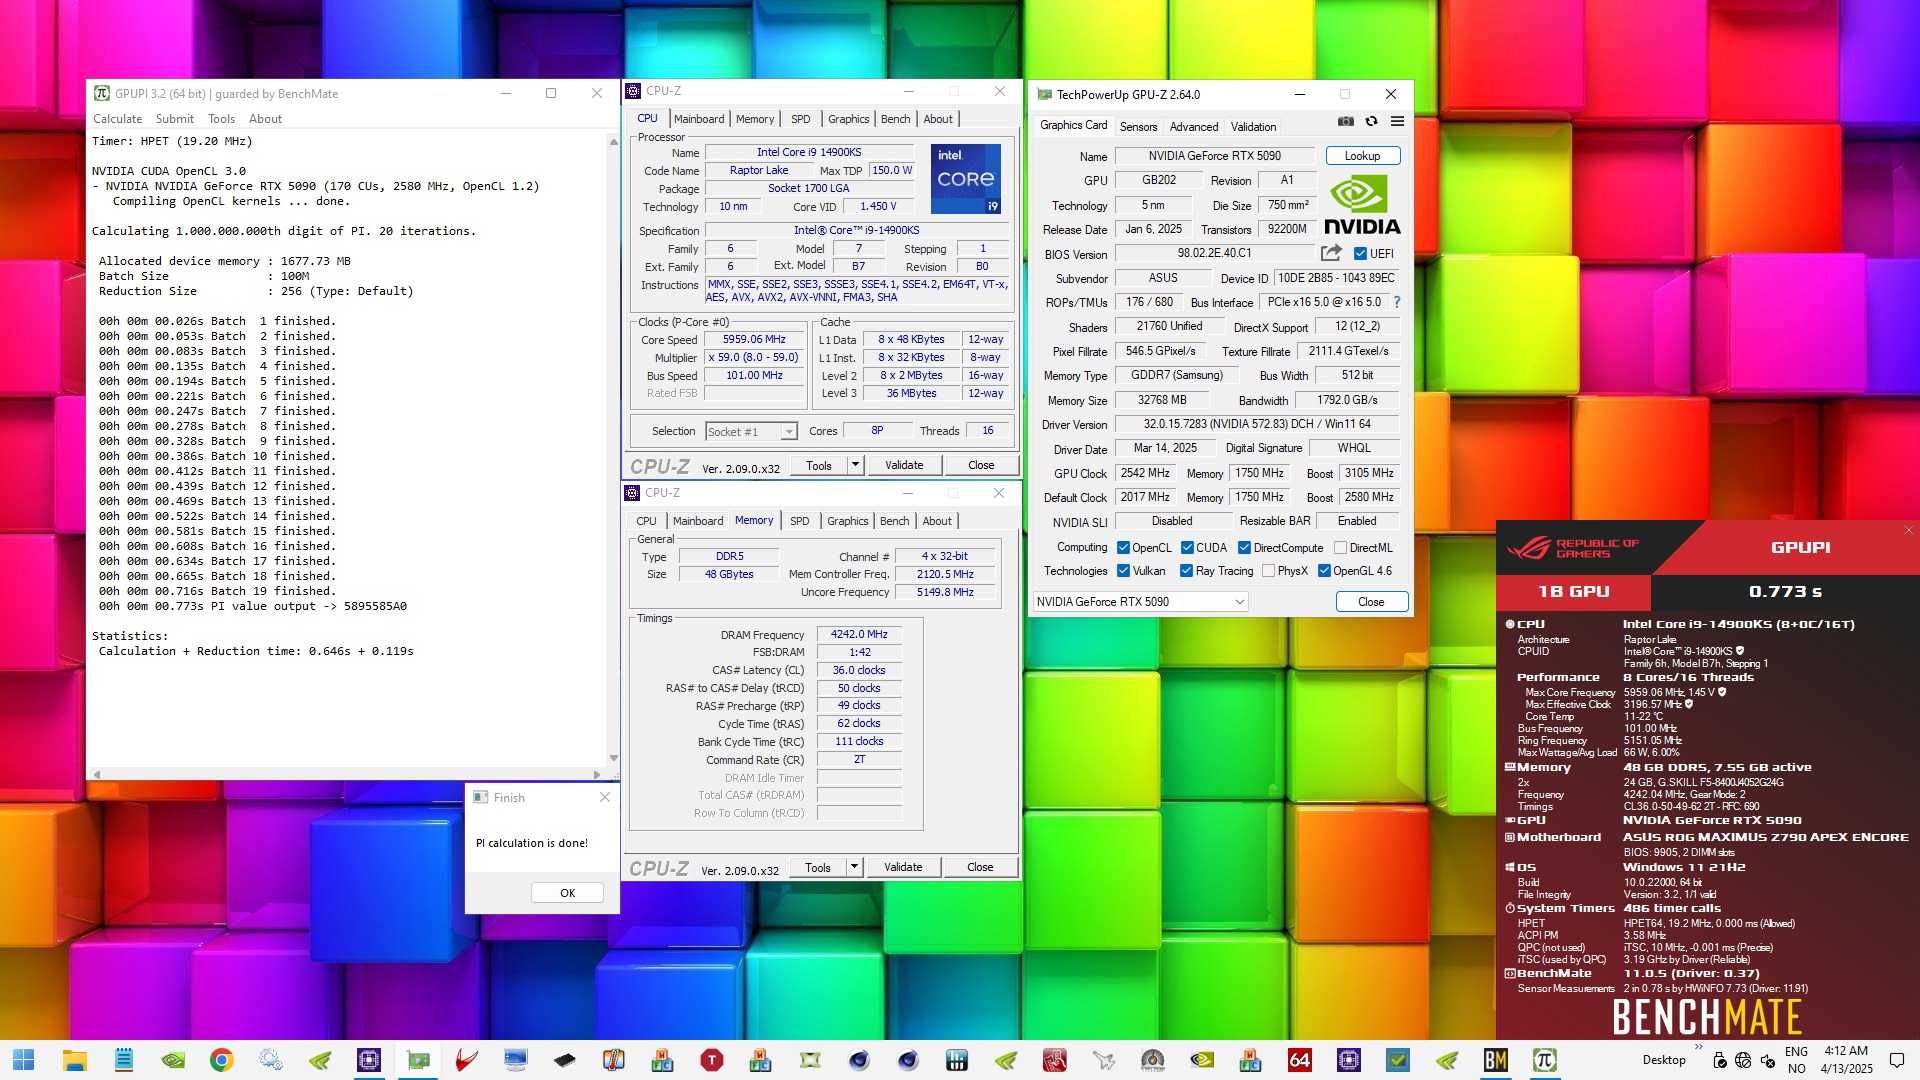Toggle the CUDA checkbox
1920x1080 pixels.
point(1188,548)
